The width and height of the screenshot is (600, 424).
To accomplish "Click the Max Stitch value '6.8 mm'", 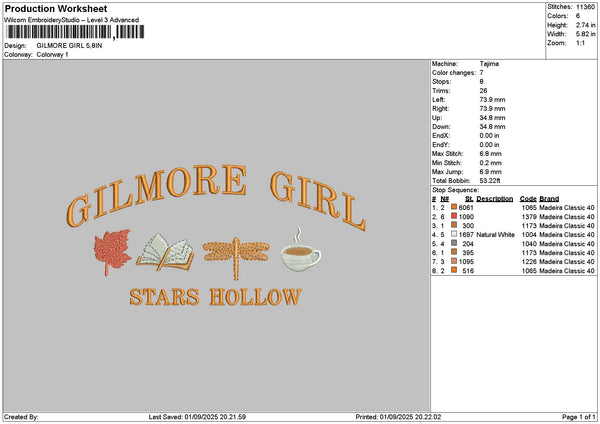I will click(491, 153).
